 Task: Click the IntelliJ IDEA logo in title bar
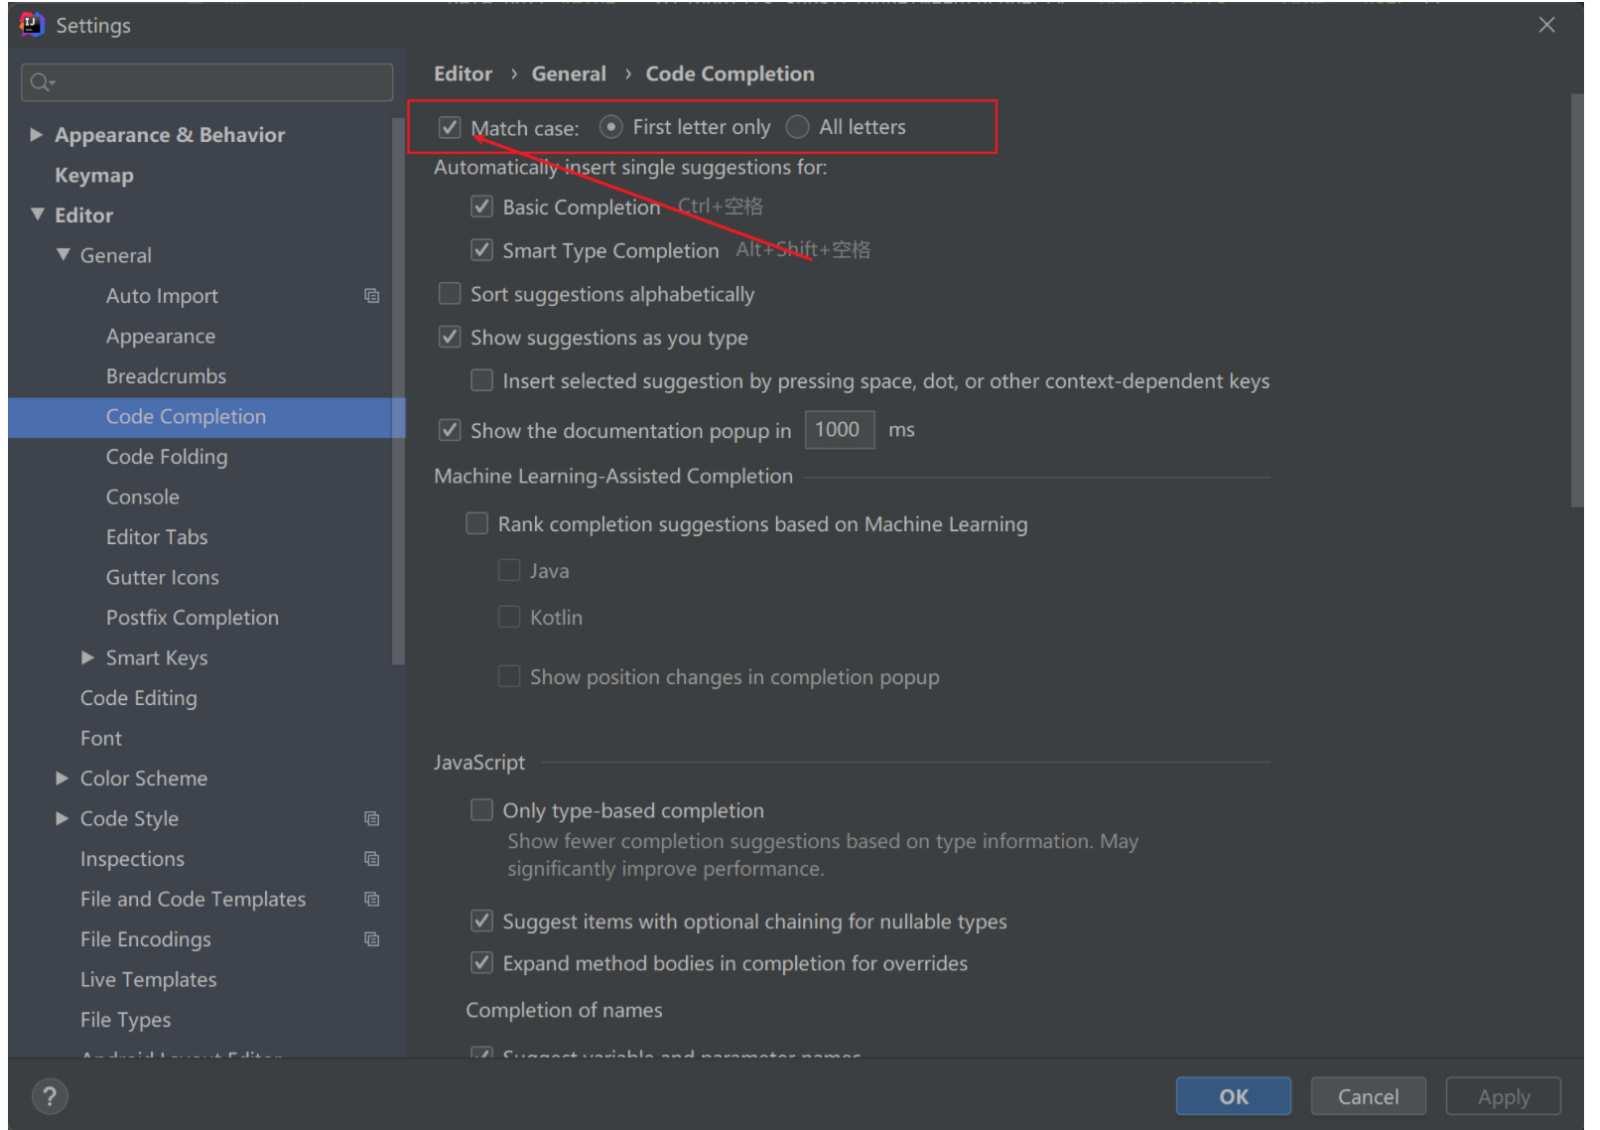pyautogui.click(x=31, y=24)
